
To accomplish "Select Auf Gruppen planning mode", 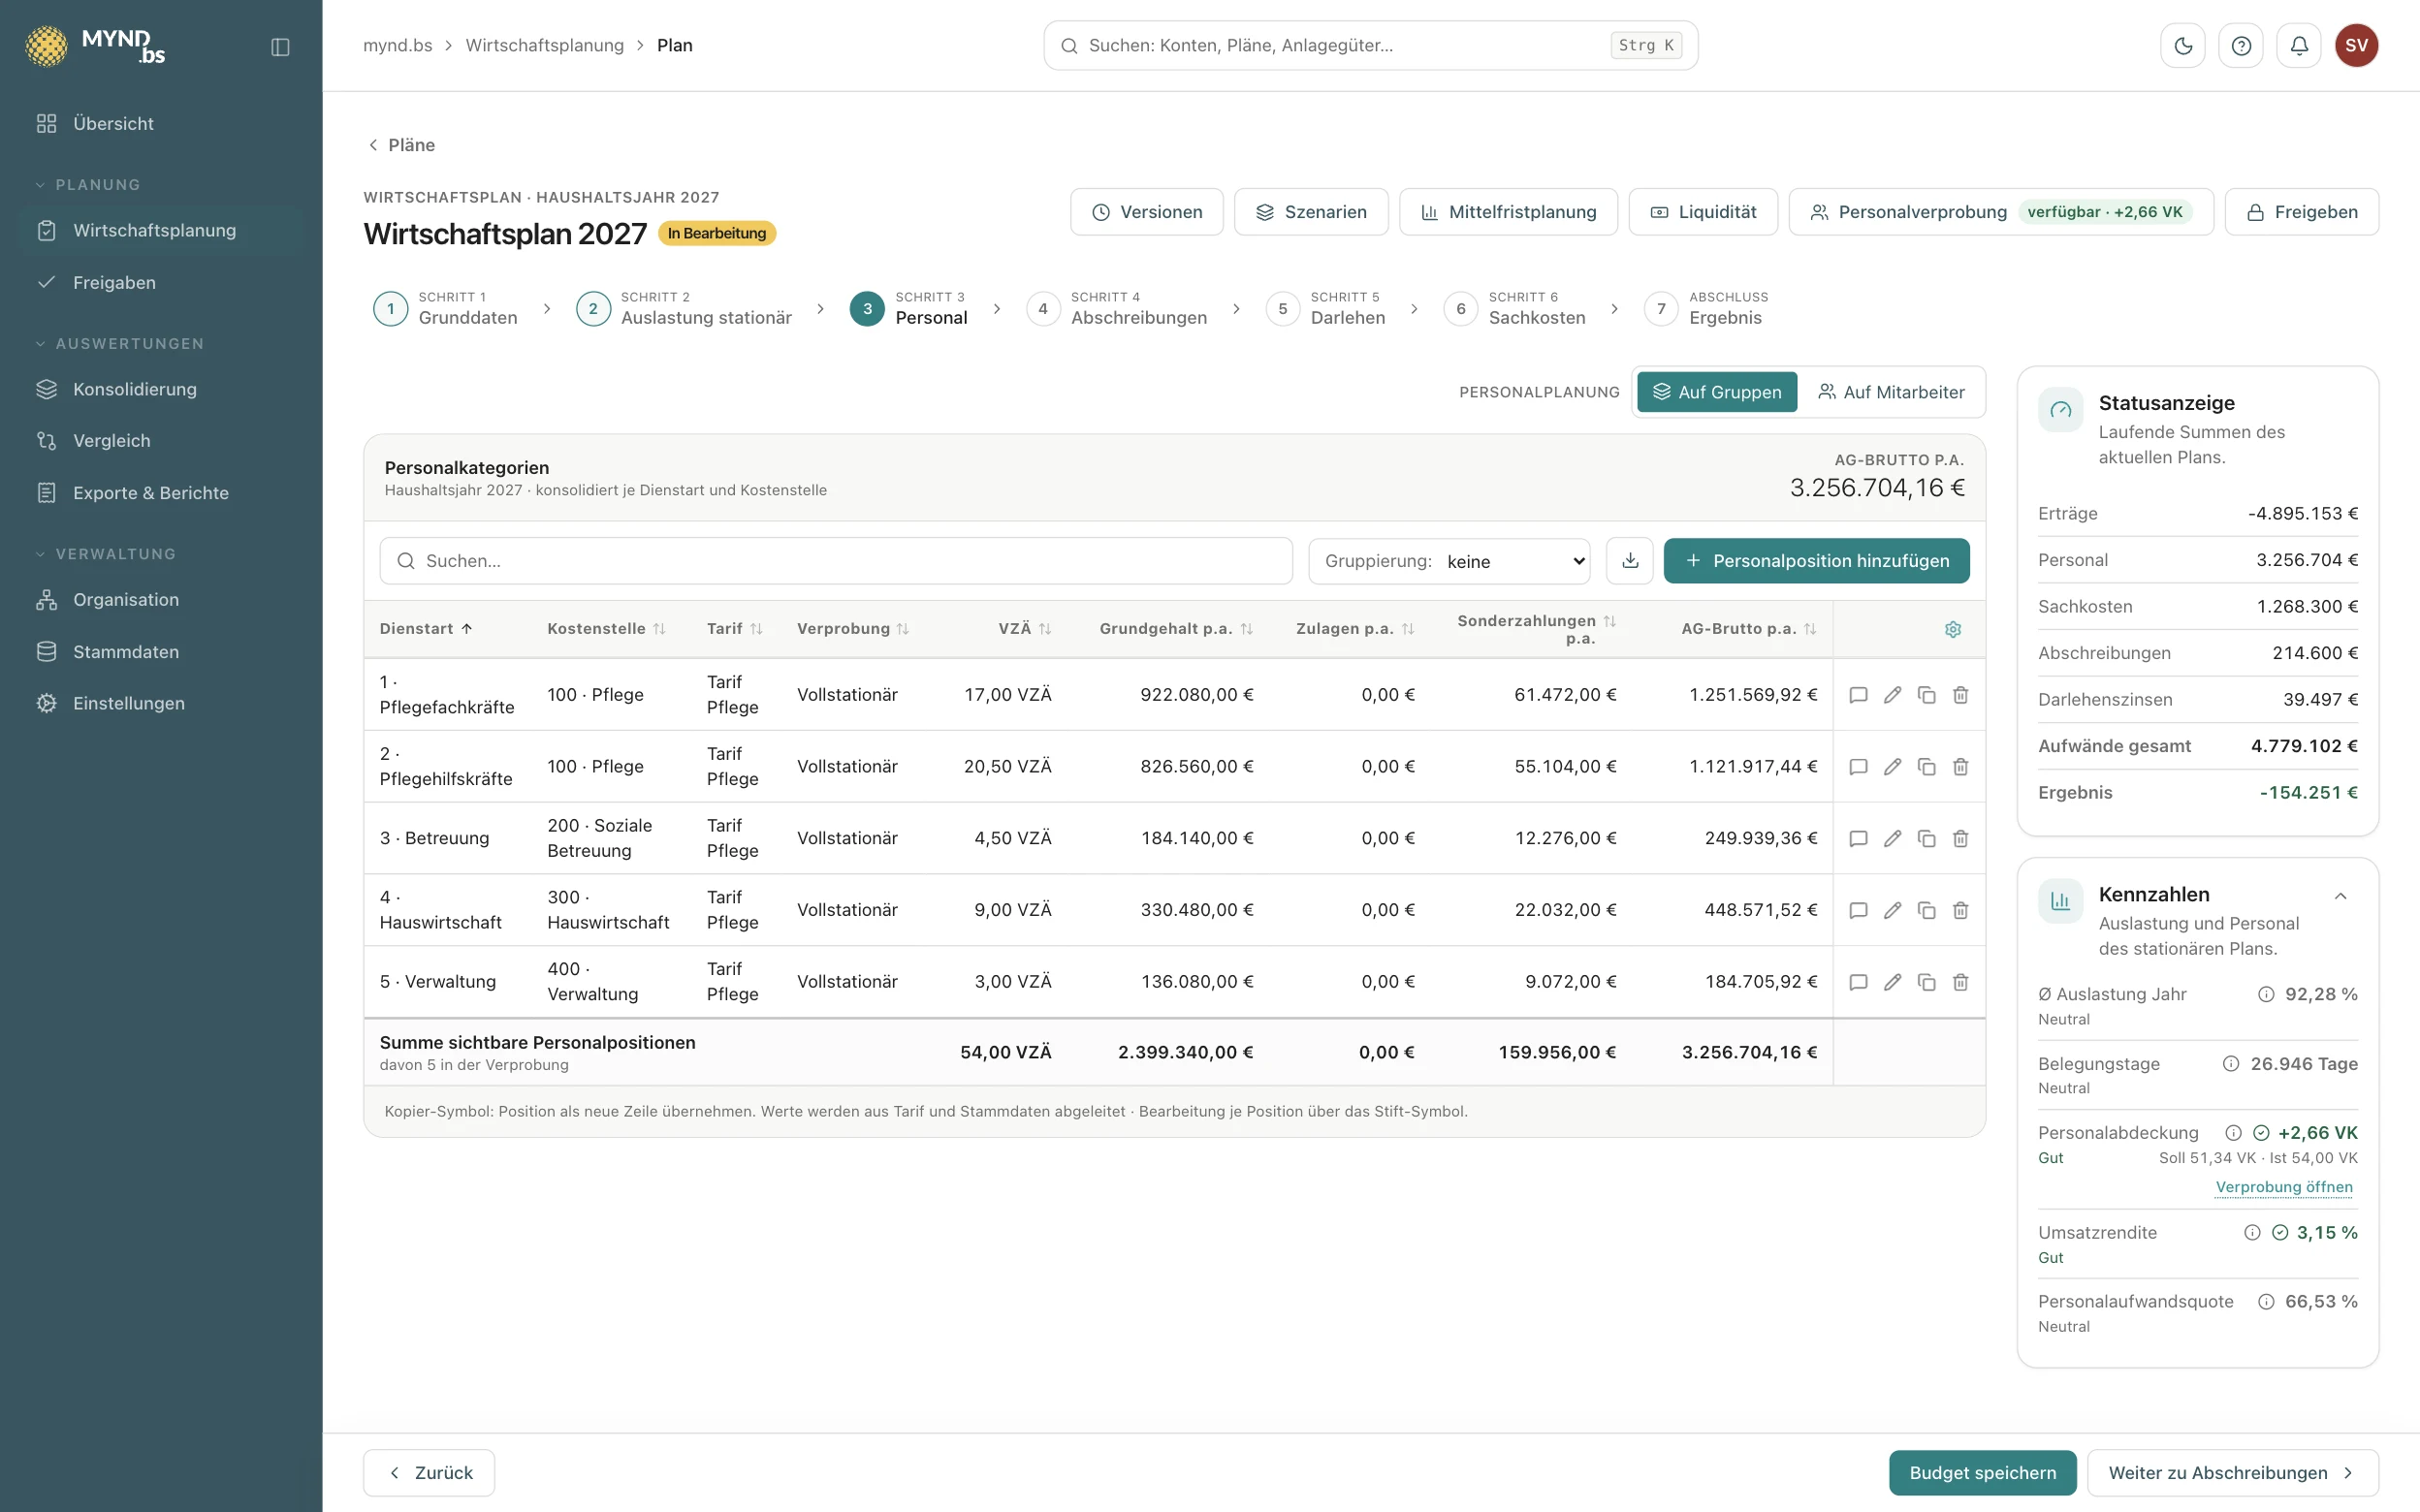I will (x=1717, y=392).
